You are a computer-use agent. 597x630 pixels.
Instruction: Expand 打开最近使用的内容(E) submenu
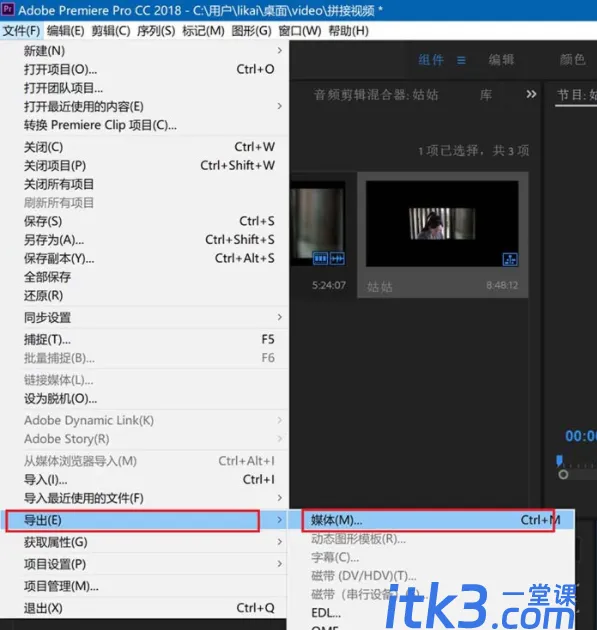(145, 106)
